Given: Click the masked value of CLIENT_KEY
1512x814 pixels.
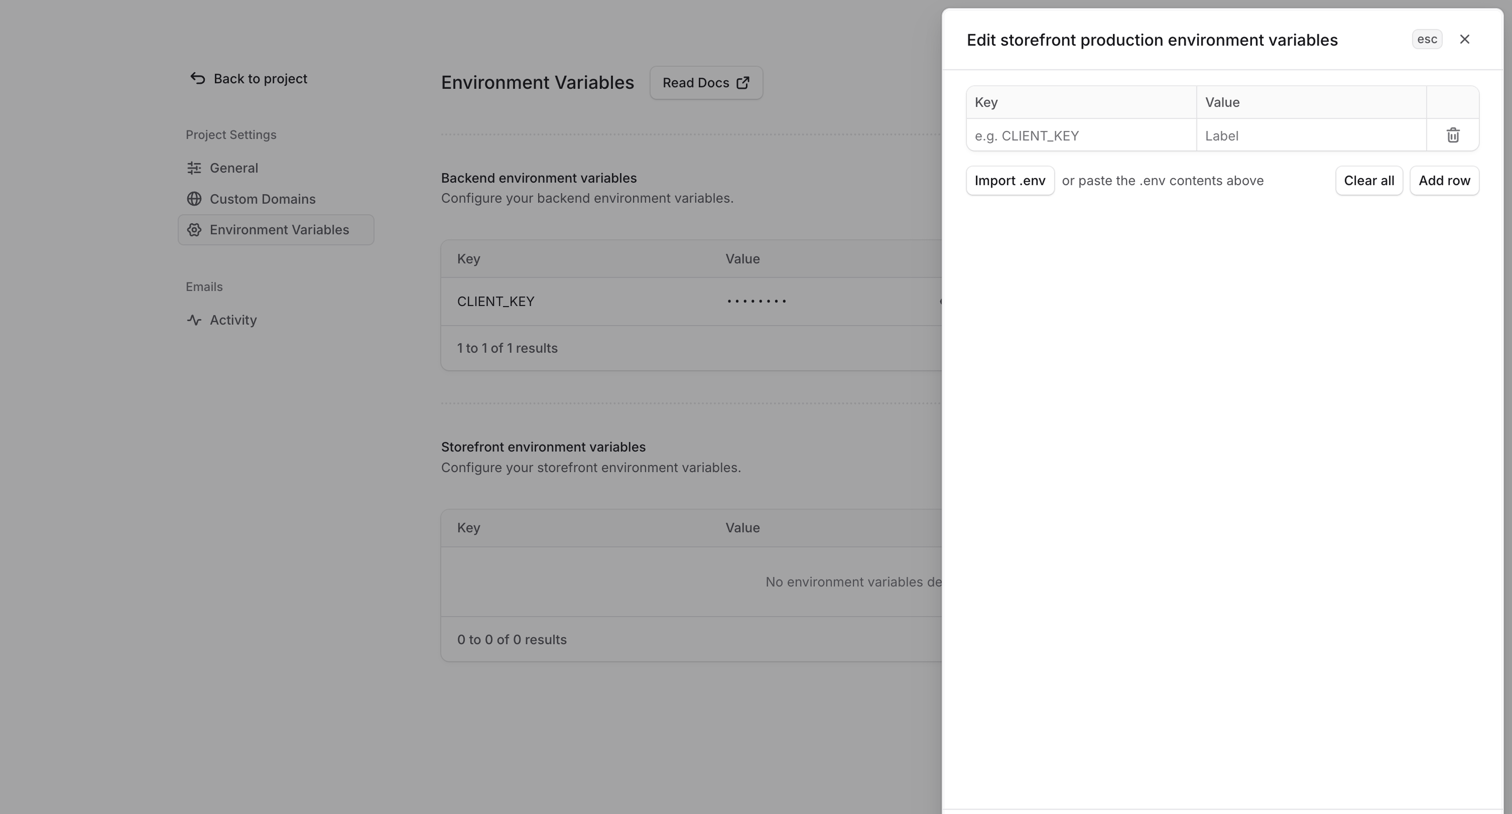Looking at the screenshot, I should (757, 301).
